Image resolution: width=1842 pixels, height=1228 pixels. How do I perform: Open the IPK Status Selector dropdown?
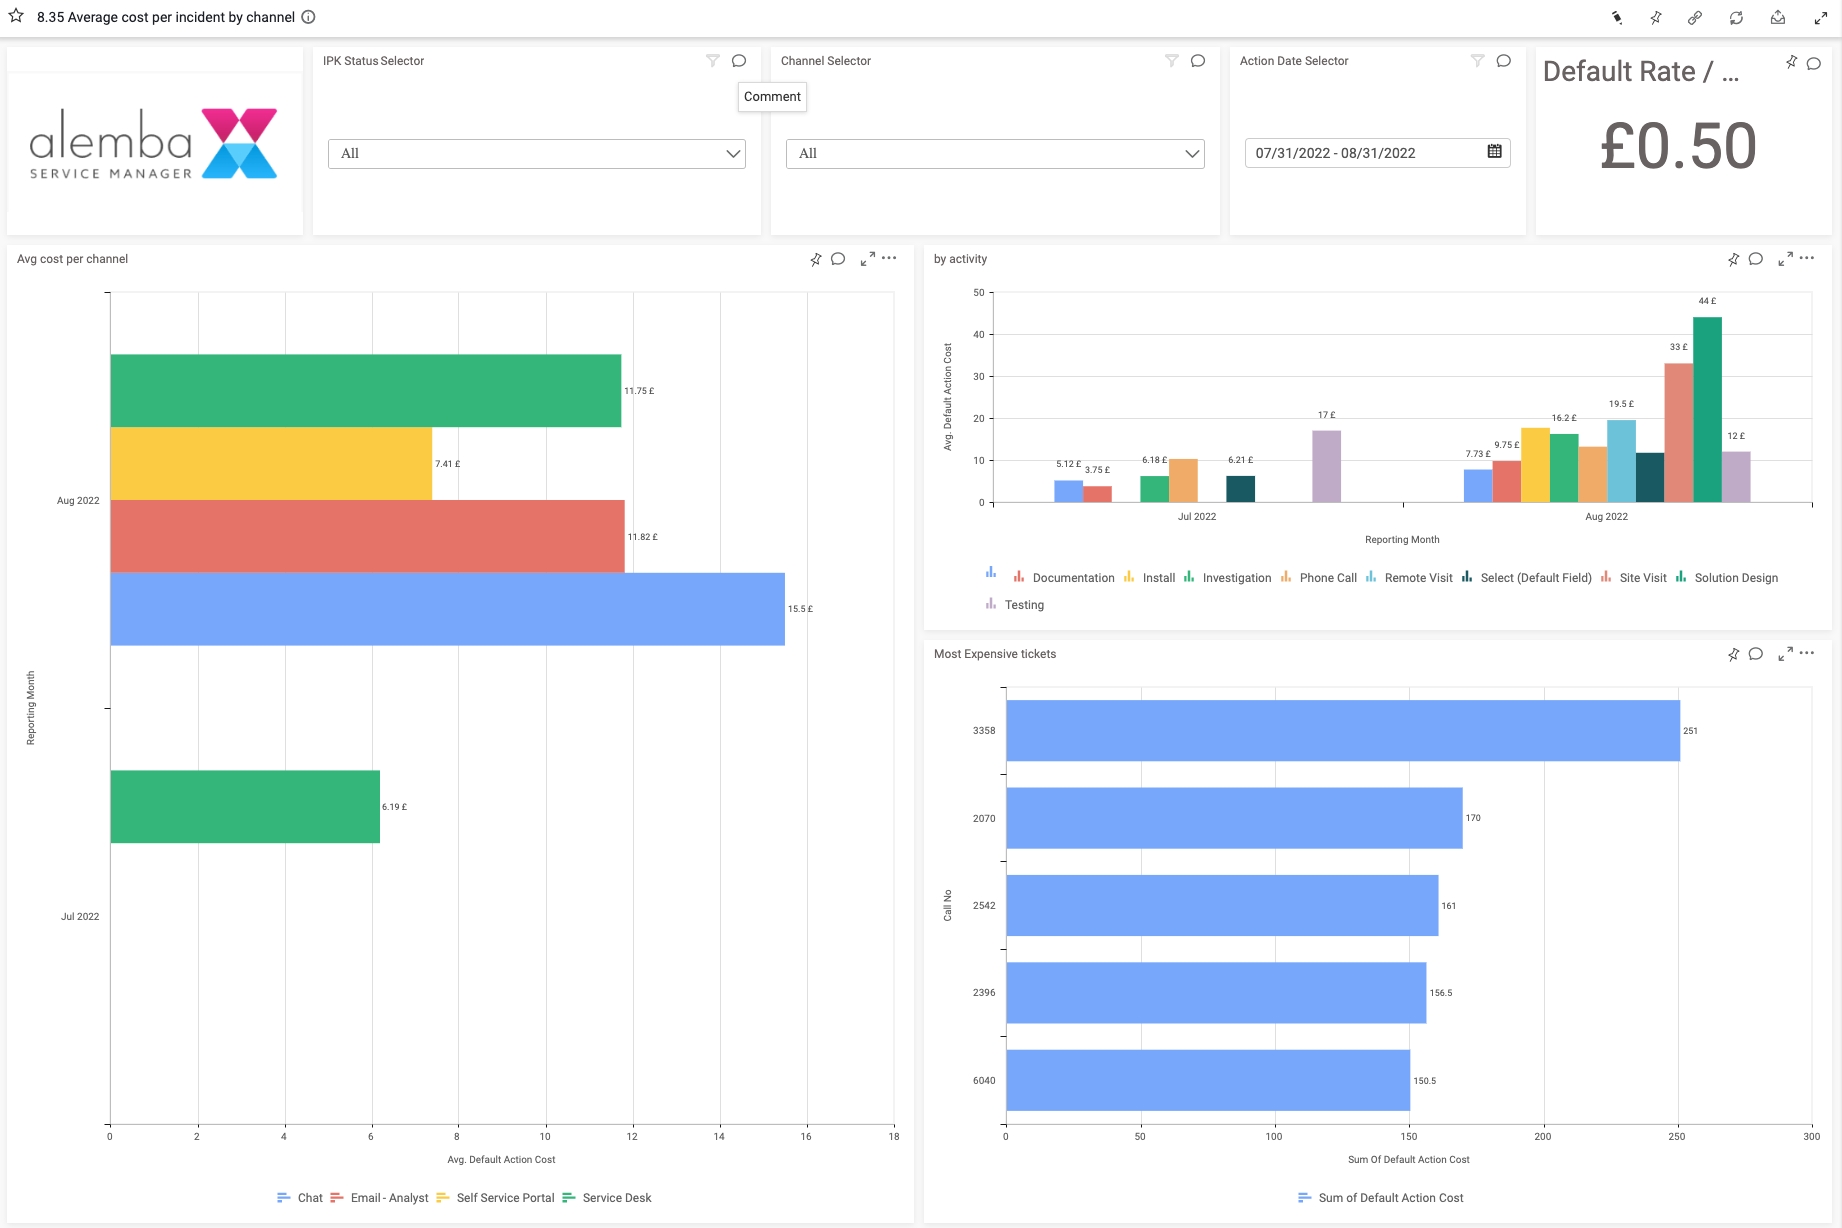[x=536, y=154]
